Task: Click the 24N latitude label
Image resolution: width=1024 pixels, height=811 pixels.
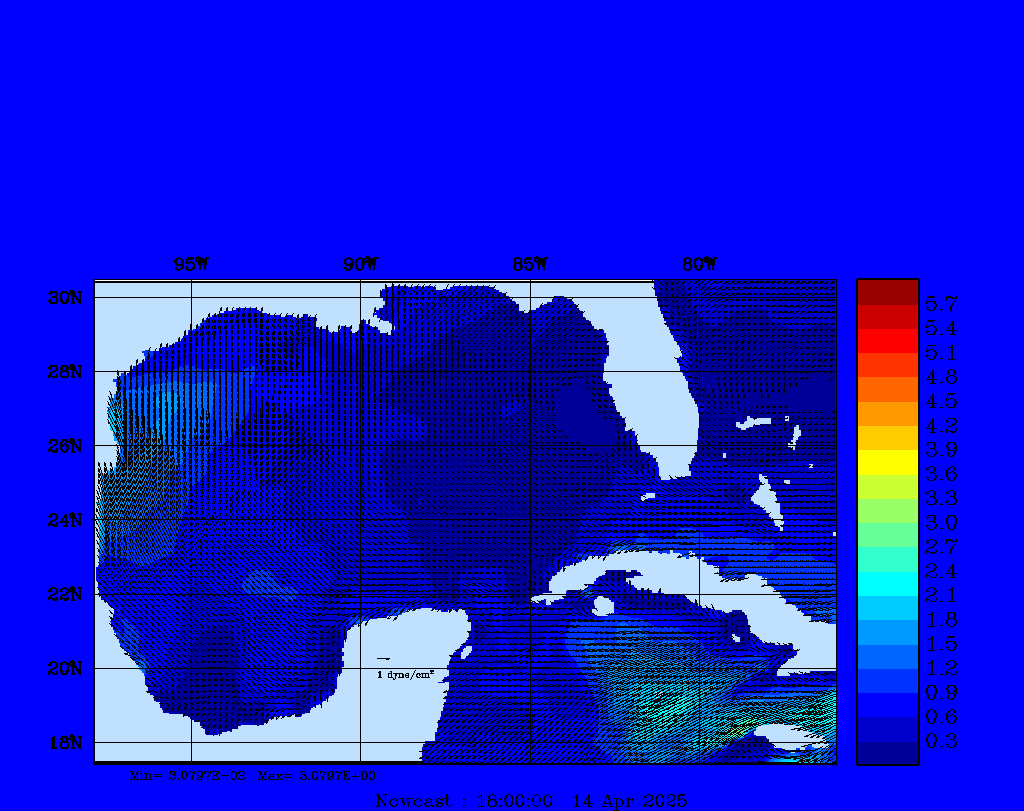Action: tap(64, 520)
